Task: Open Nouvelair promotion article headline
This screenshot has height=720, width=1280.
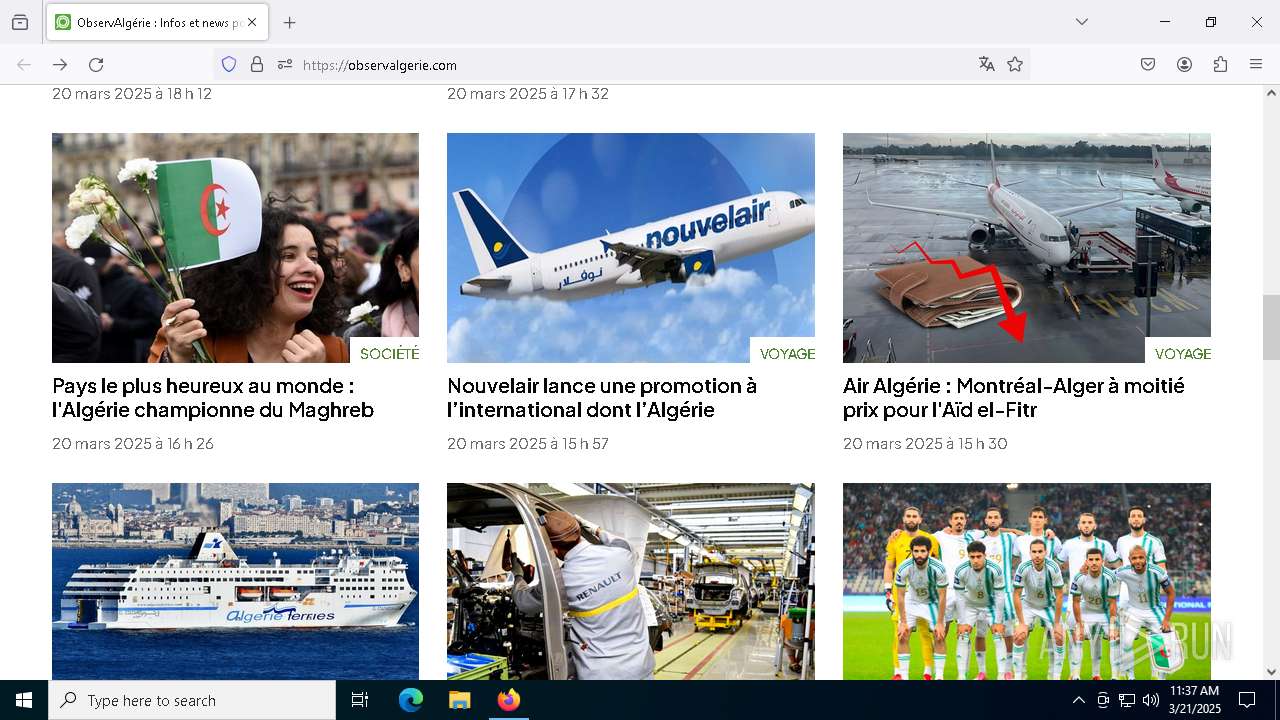Action: point(602,398)
